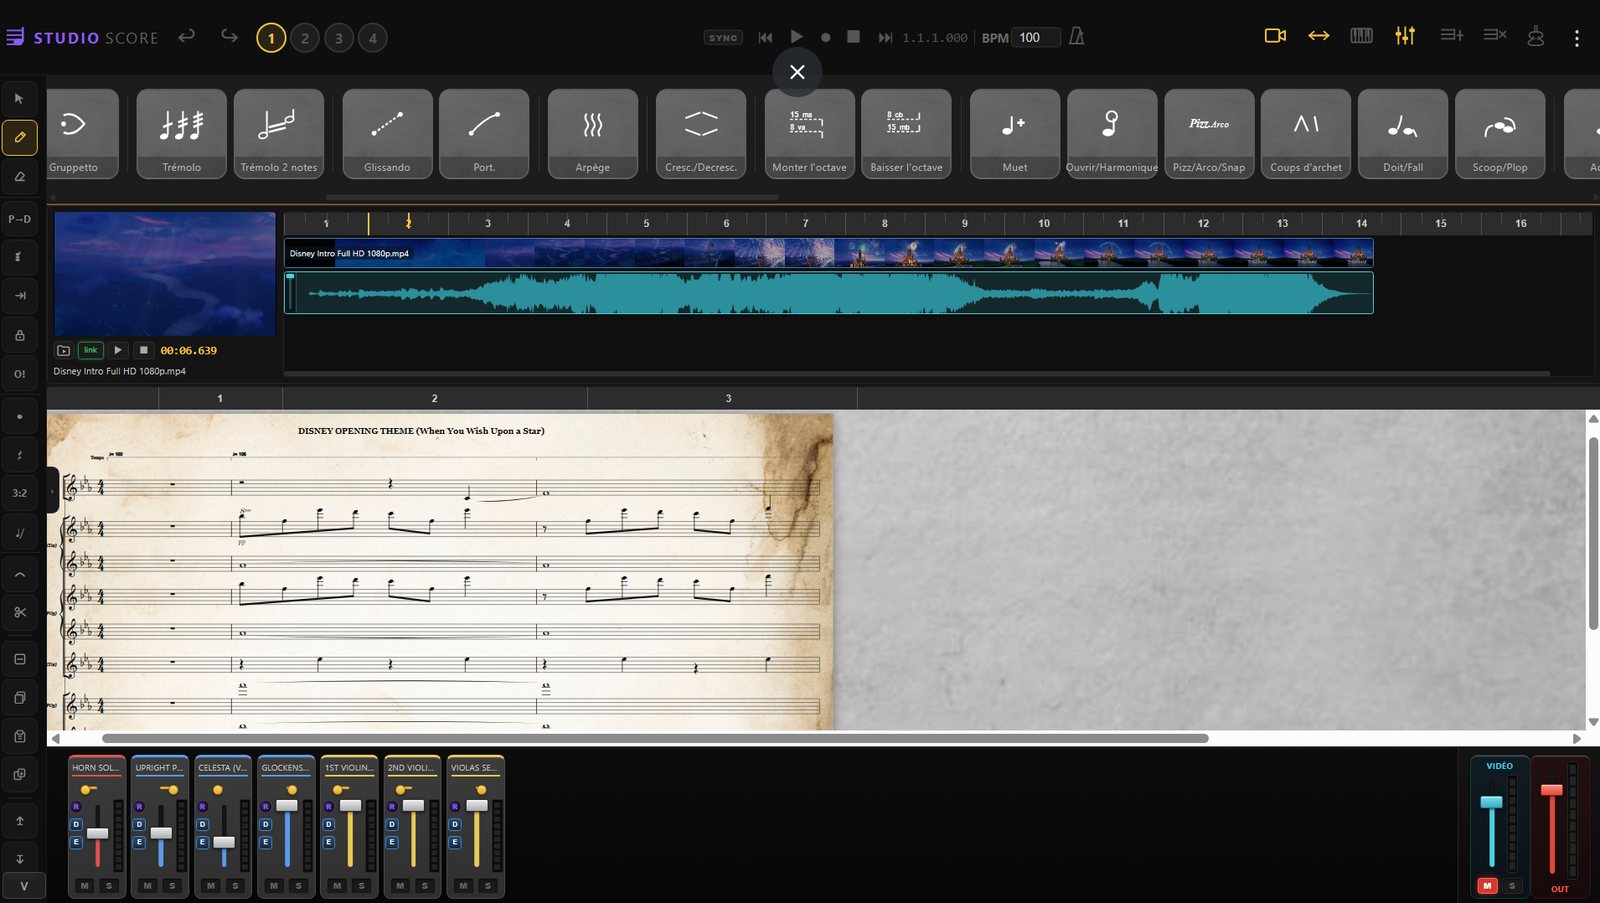Screen dimensions: 1600x903
Task: Toggle the SYNC button
Action: tap(723, 37)
